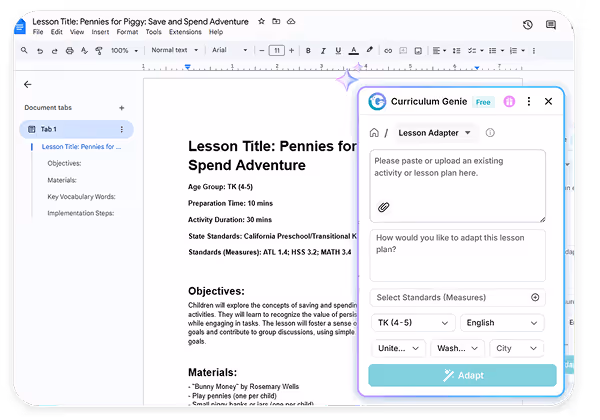This screenshot has width=600, height=420.
Task: Open the bulleted list options
Action: tap(496, 50)
